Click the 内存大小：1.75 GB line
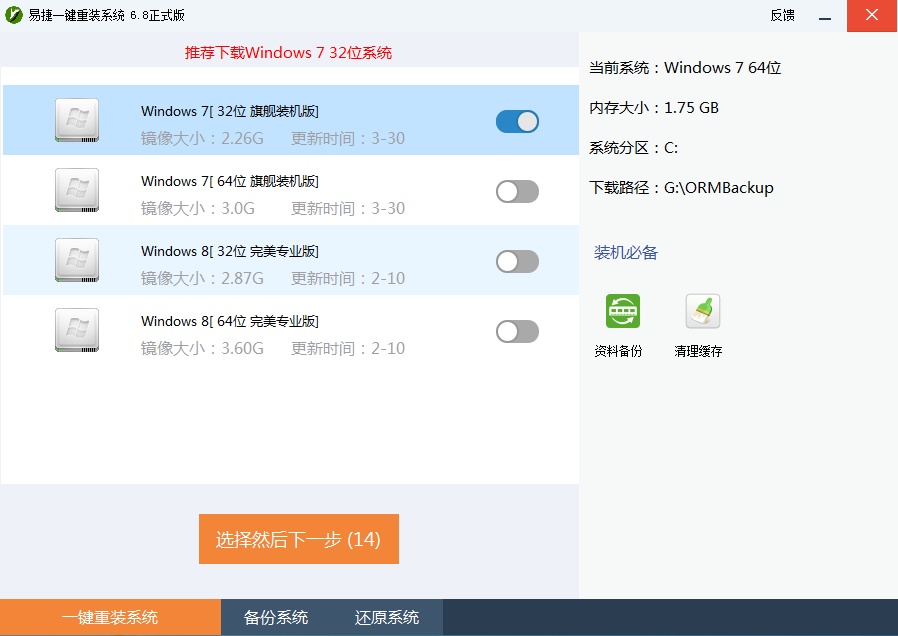Screen dimensions: 898x636 (653, 108)
